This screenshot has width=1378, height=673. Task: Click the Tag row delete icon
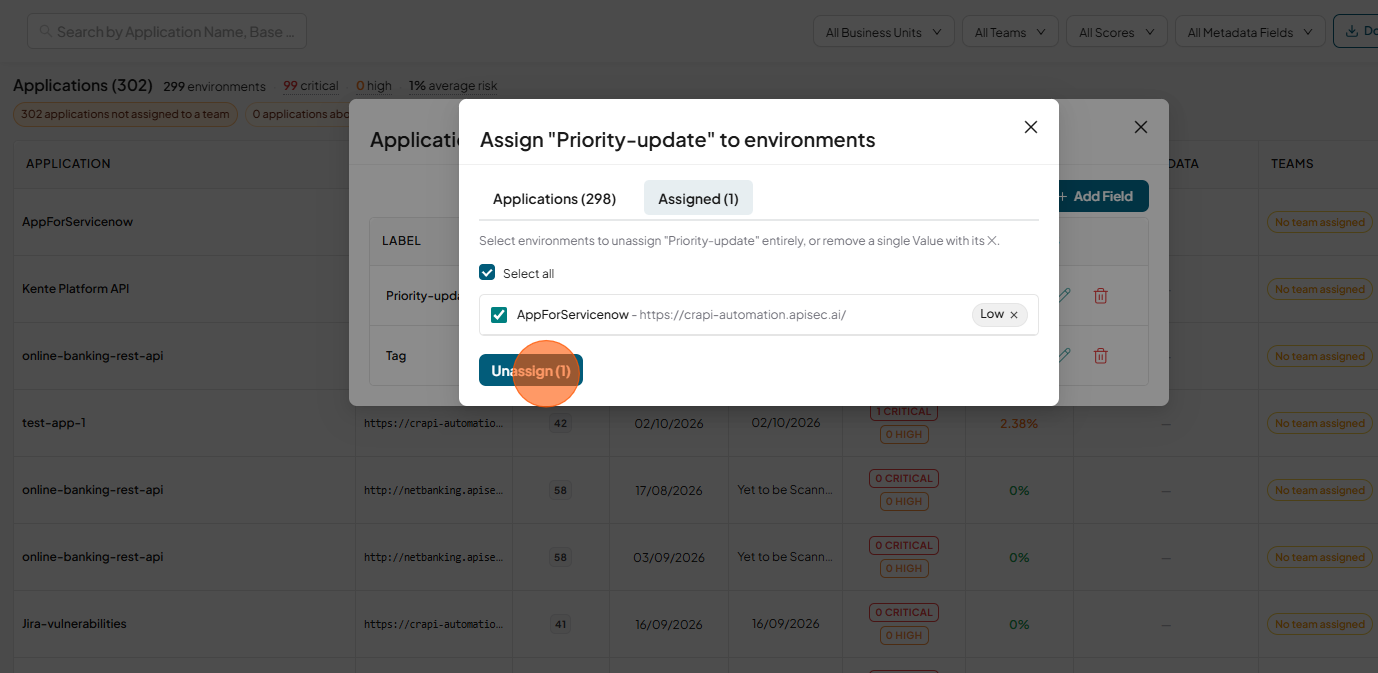click(1100, 355)
